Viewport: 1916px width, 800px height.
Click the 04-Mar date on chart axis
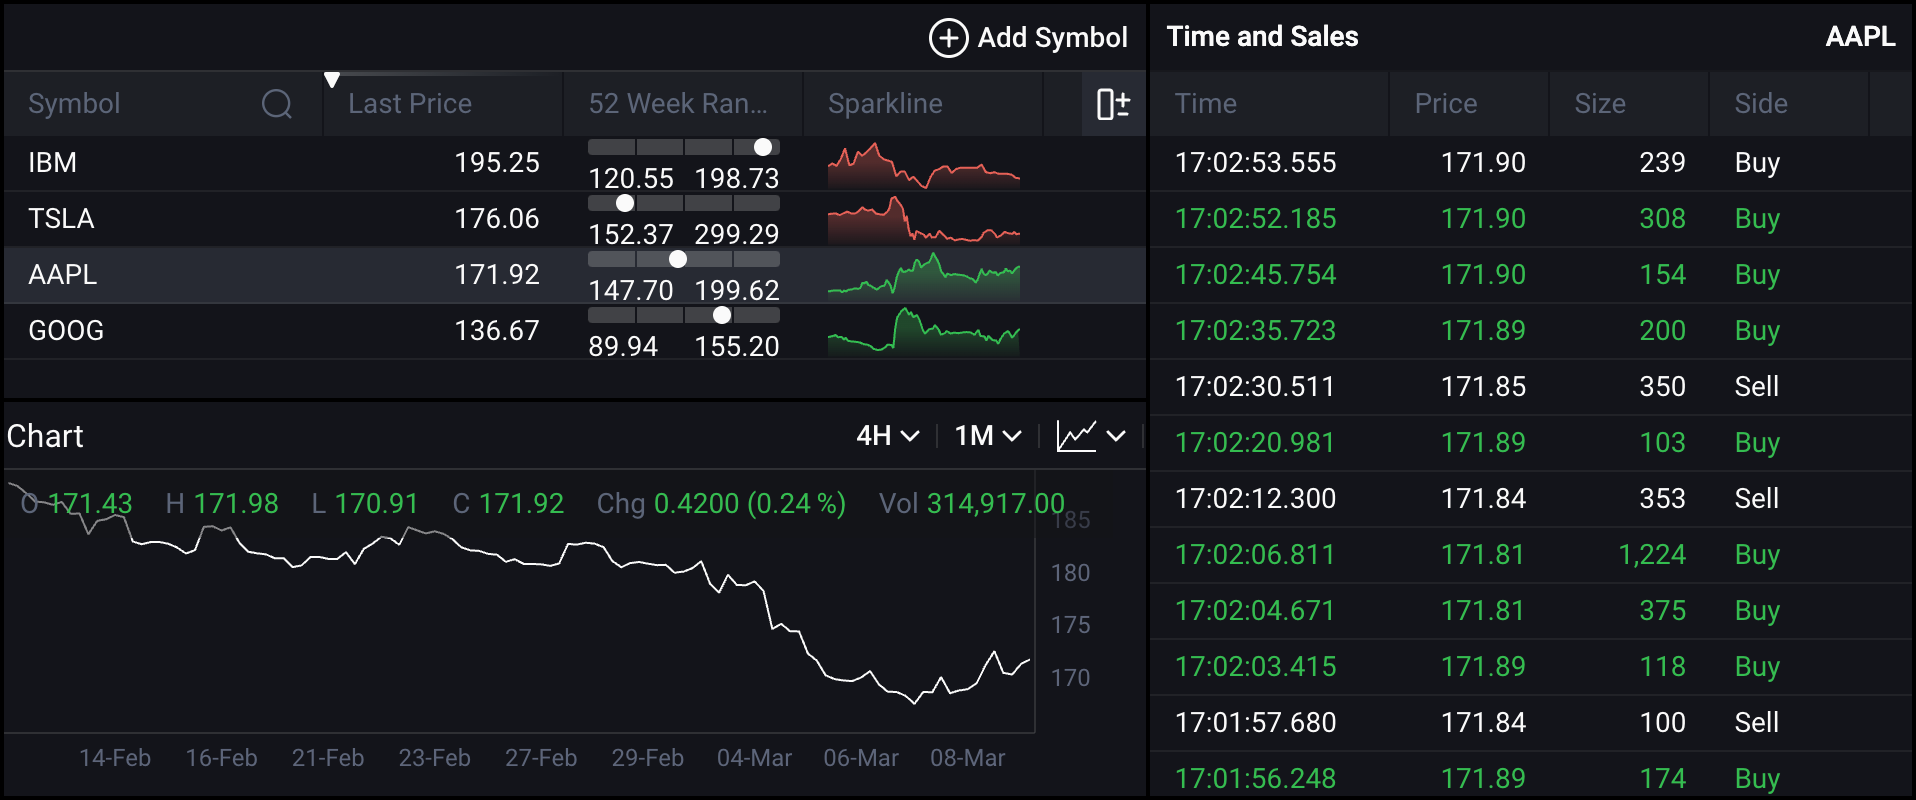tap(754, 758)
